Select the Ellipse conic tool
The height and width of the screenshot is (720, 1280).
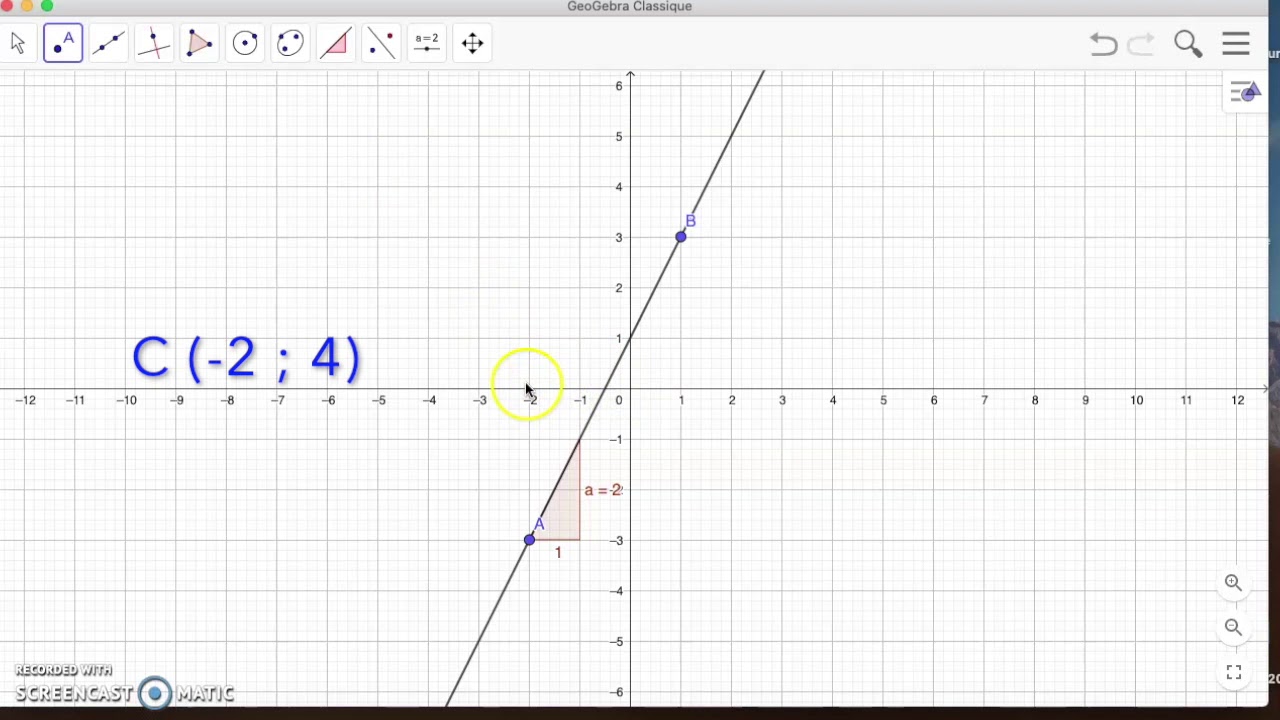290,43
